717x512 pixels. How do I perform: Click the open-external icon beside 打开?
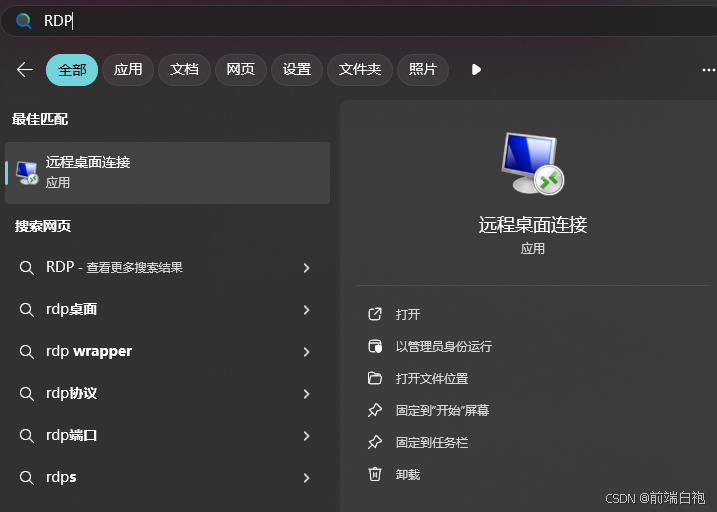point(375,314)
